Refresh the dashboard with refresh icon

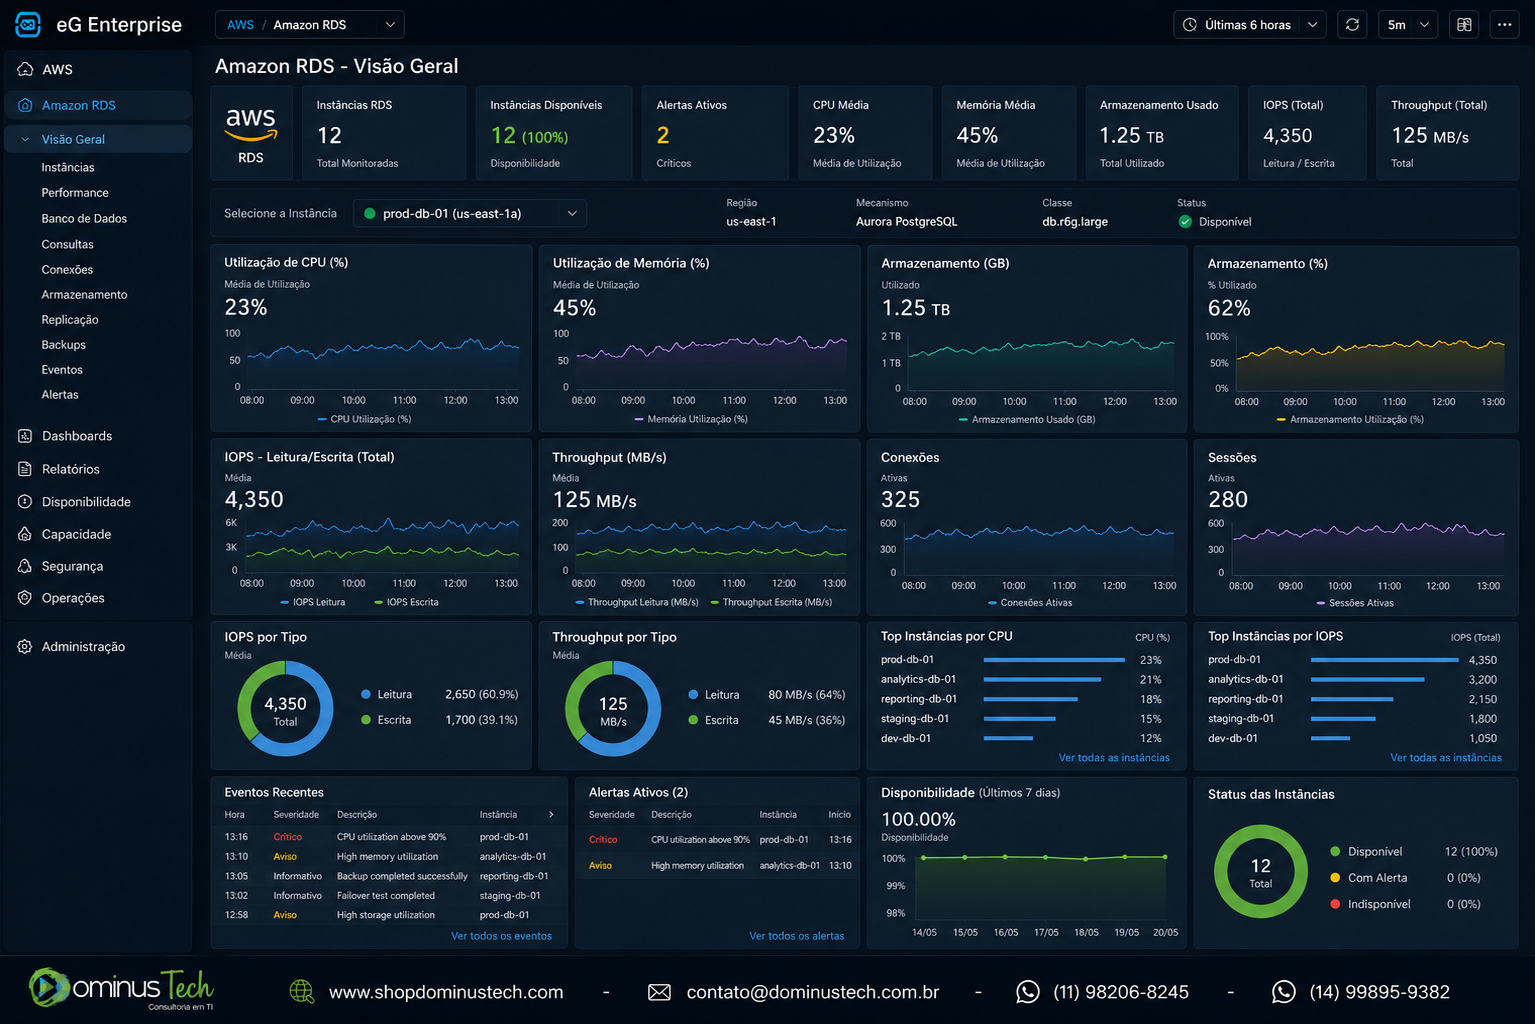coord(1352,25)
